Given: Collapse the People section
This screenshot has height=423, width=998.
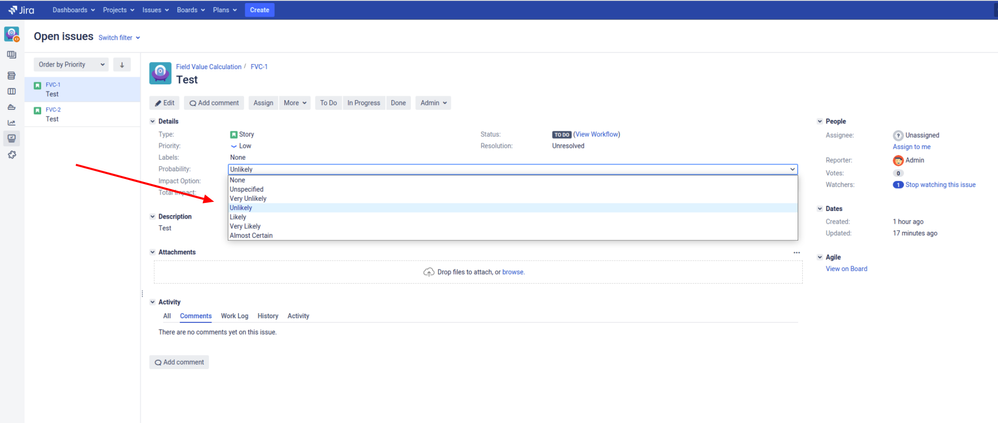Looking at the screenshot, I should 820,121.
